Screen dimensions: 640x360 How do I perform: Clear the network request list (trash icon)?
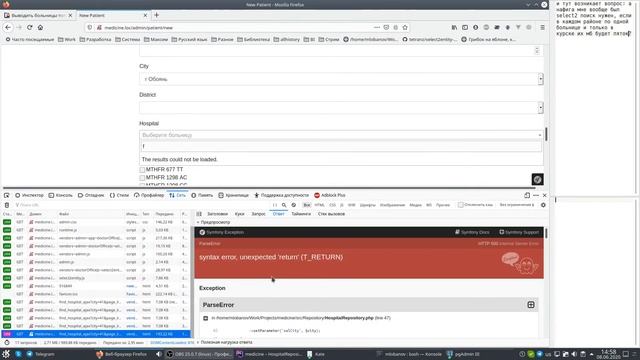7,205
